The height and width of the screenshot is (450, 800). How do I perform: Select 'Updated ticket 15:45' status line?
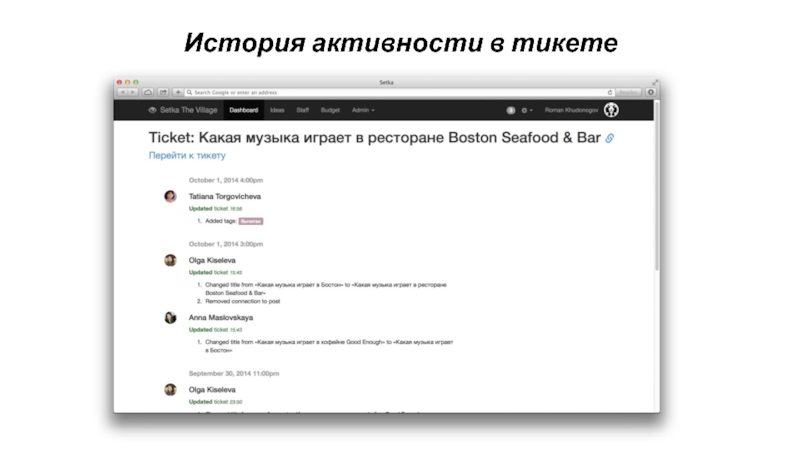[215, 272]
